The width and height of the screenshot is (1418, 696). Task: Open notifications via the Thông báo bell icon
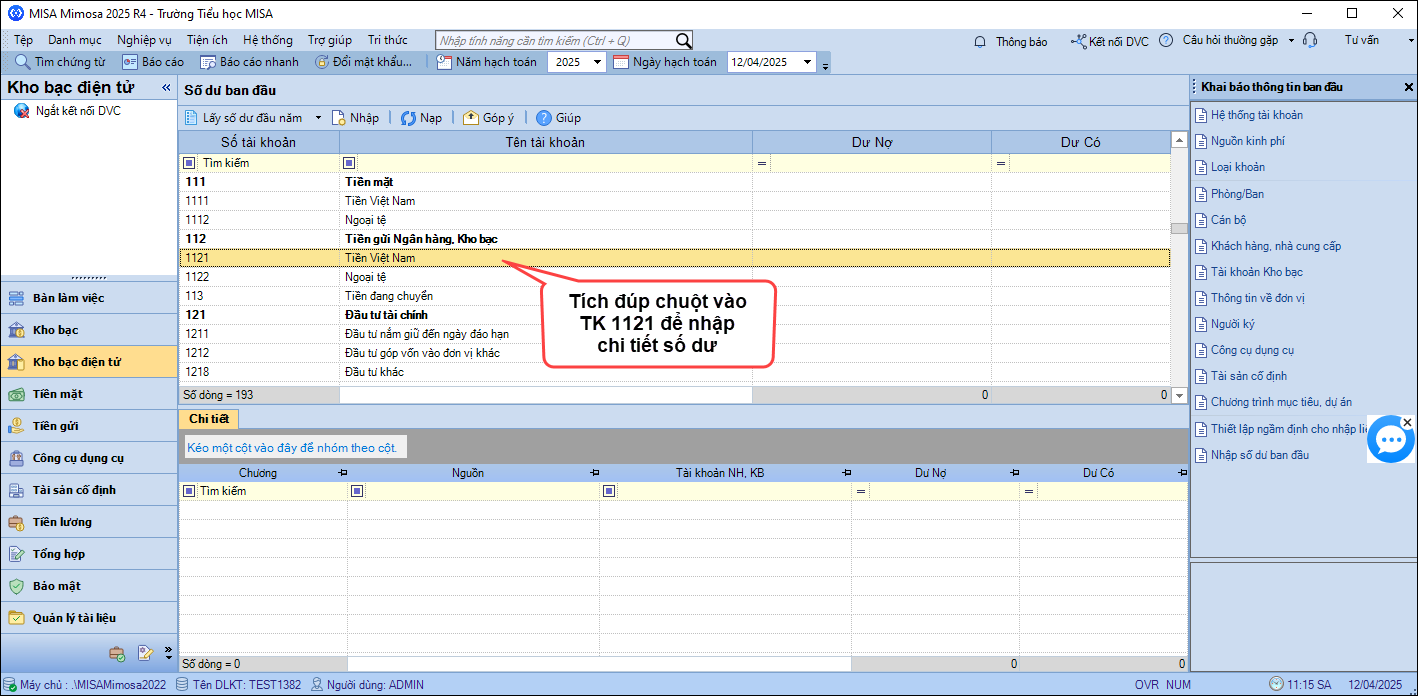point(981,42)
